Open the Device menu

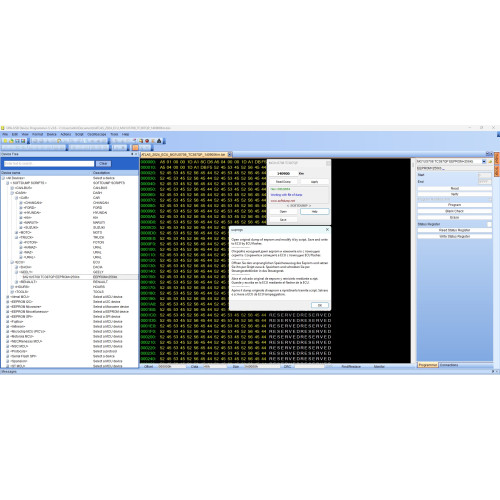tap(52, 134)
